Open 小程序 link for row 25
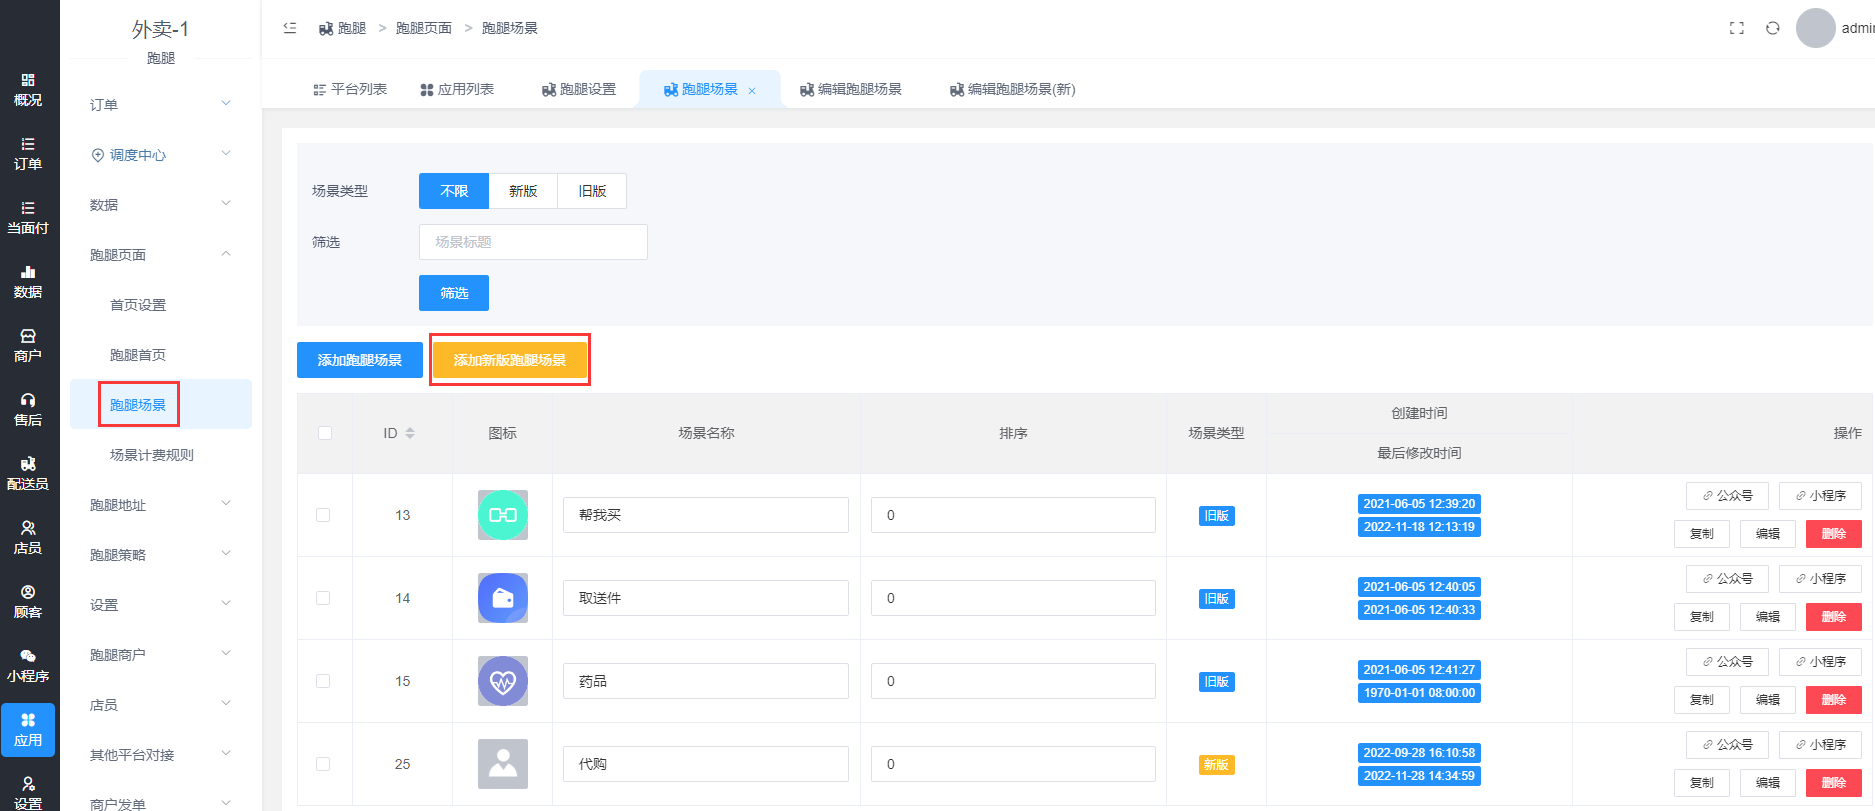This screenshot has width=1875, height=811. 1820,745
